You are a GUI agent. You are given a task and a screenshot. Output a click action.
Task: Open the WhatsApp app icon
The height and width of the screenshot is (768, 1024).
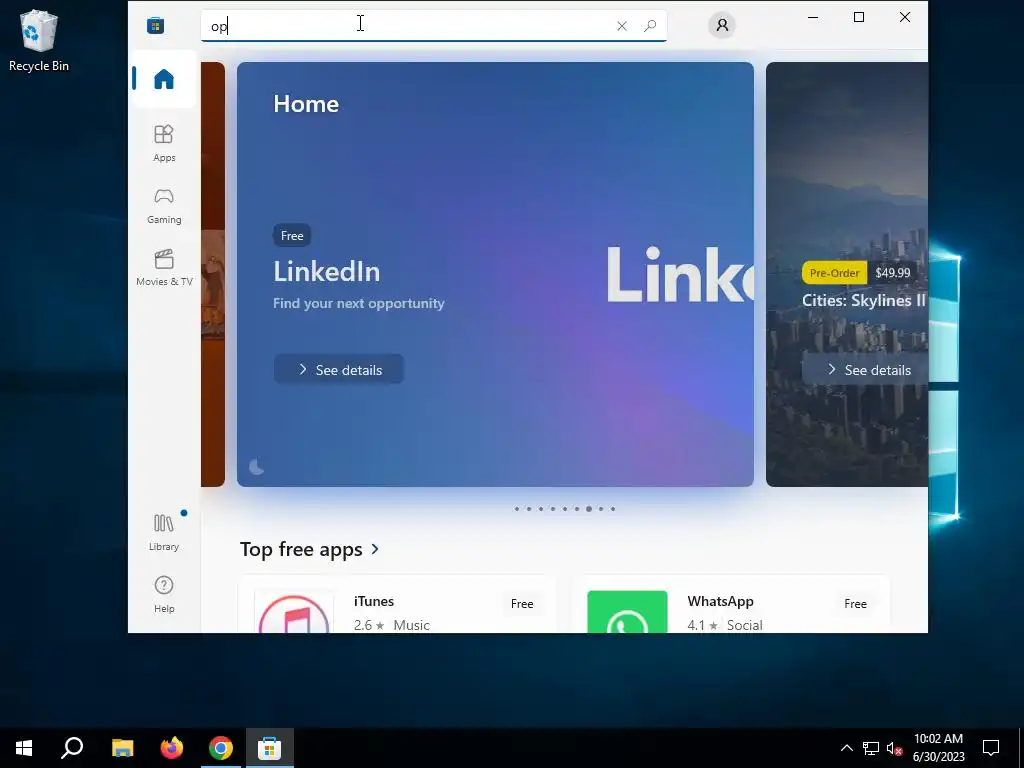(627, 612)
